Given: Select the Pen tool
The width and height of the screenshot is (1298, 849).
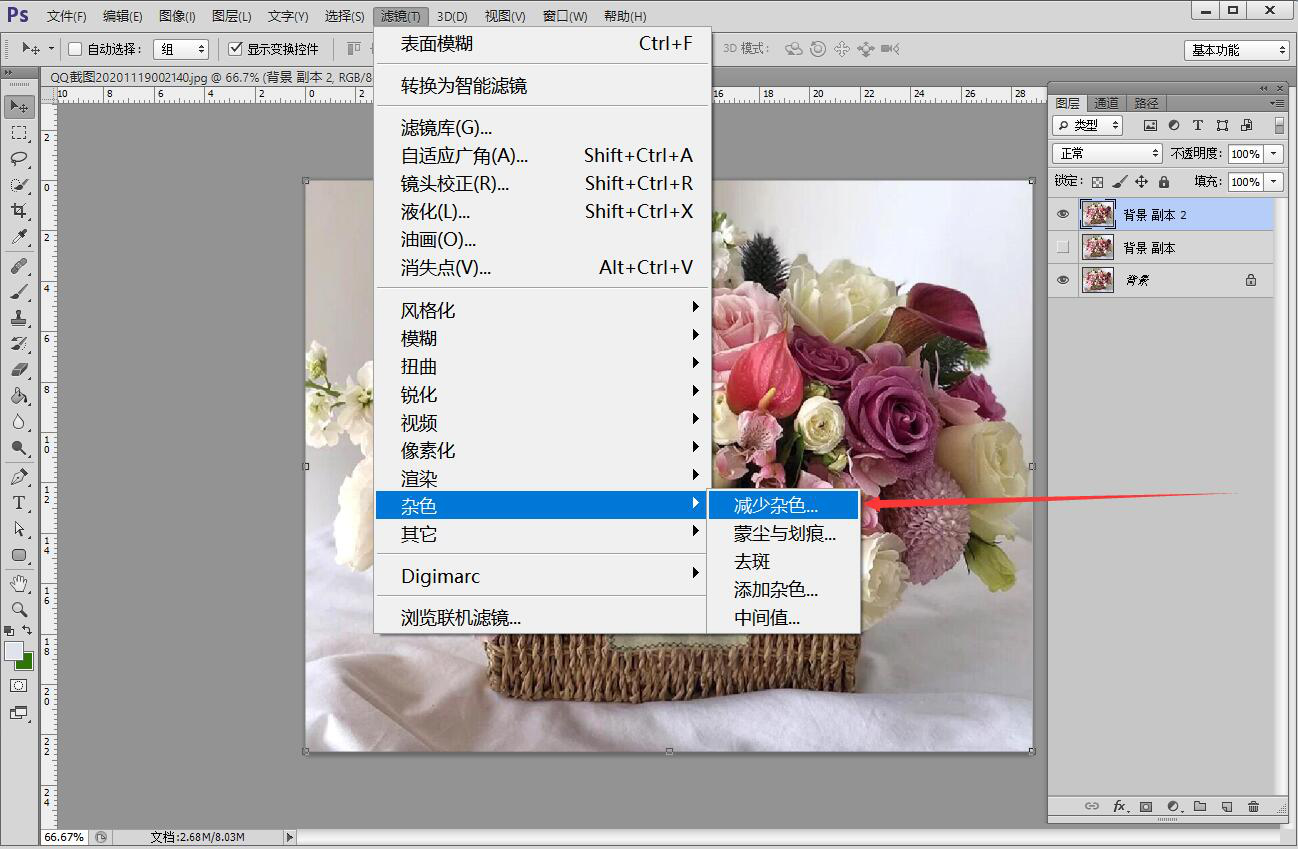Looking at the screenshot, I should pyautogui.click(x=19, y=477).
